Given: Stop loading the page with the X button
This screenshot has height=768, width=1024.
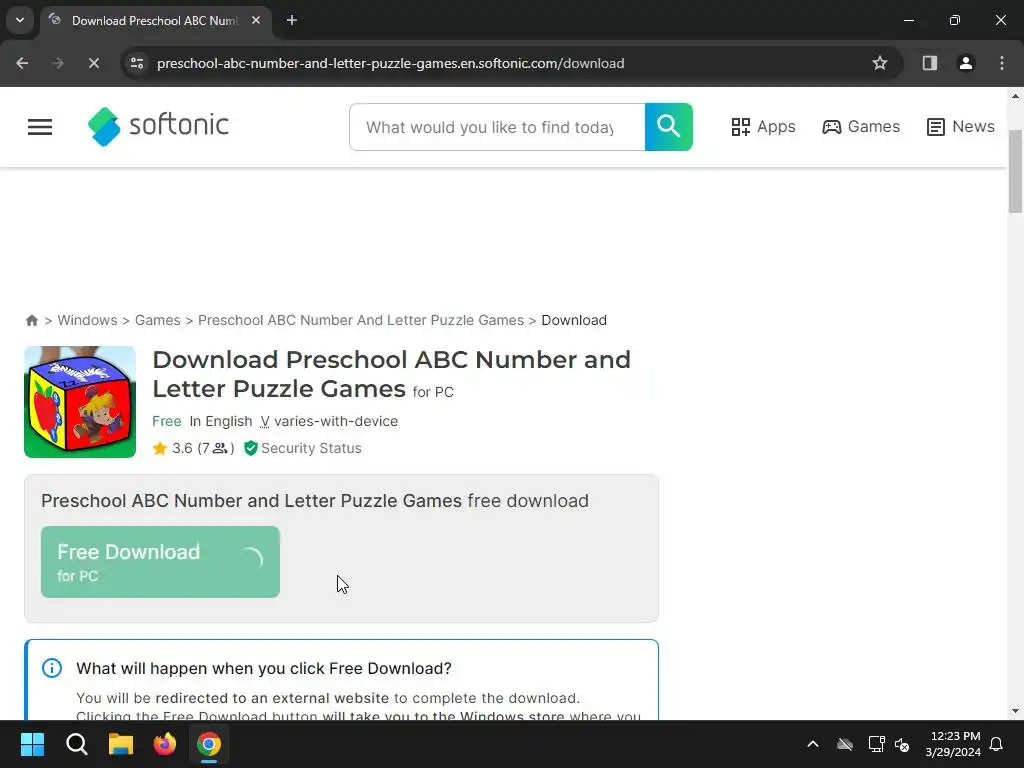Looking at the screenshot, I should [93, 63].
